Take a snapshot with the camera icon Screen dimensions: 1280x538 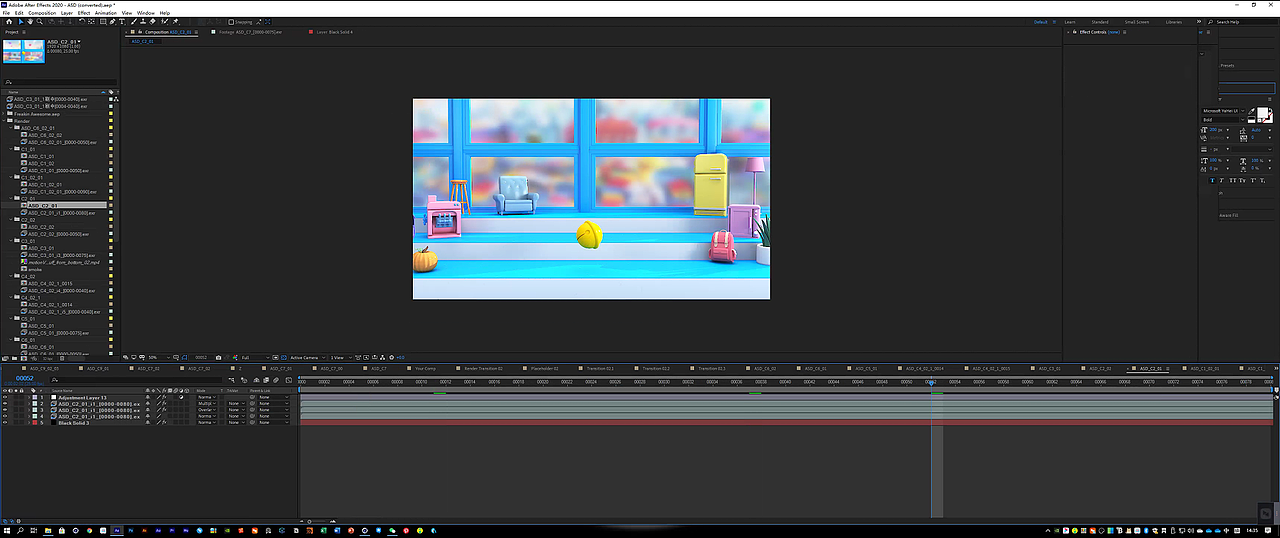(x=219, y=357)
